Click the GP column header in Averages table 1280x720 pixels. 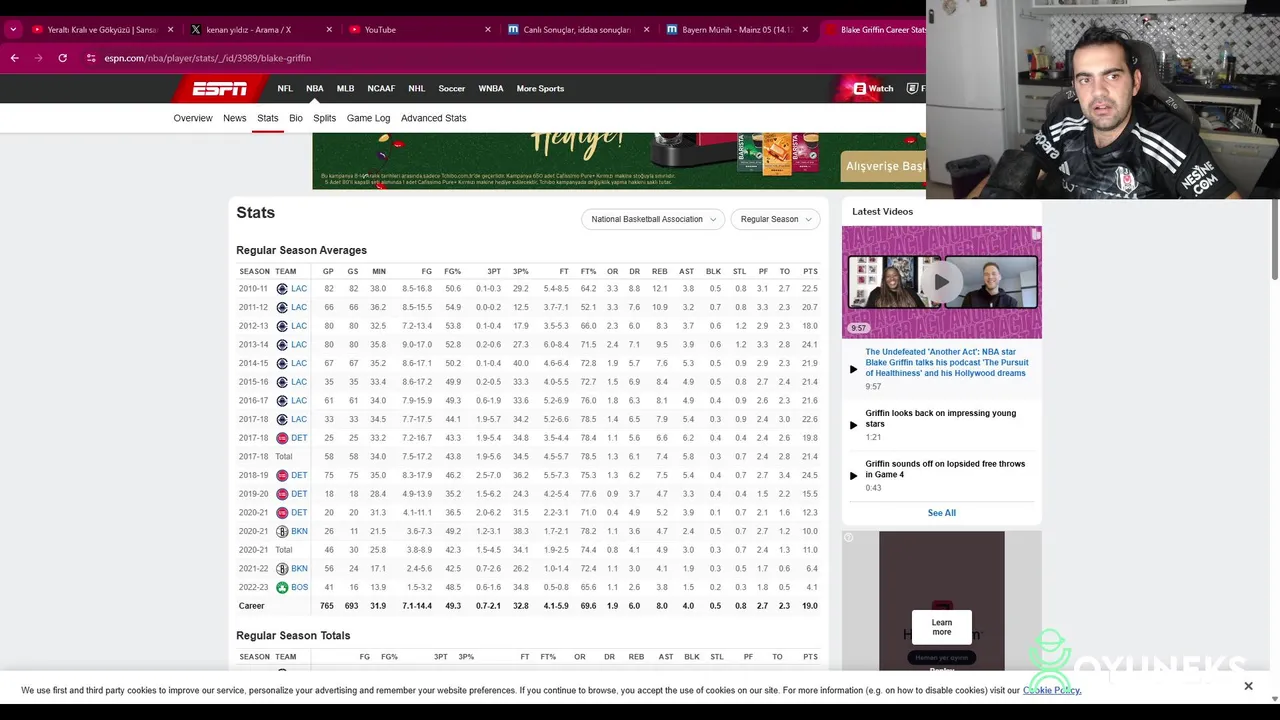click(328, 272)
